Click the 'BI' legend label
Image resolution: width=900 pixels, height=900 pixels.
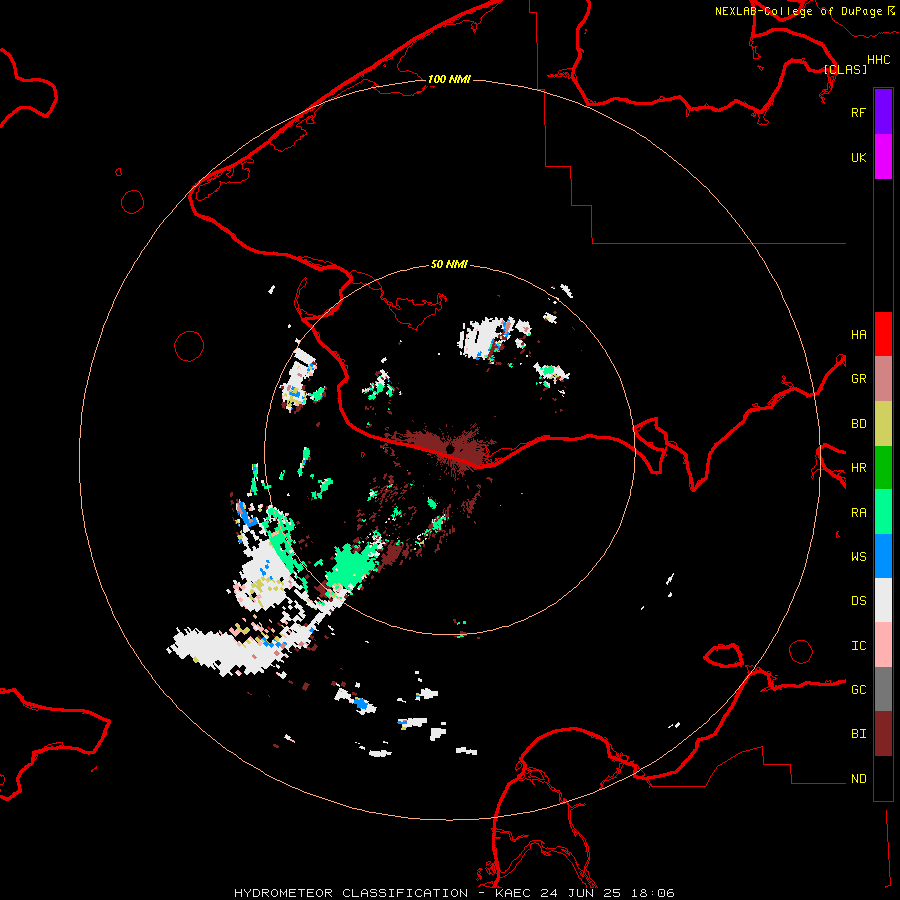click(x=858, y=734)
